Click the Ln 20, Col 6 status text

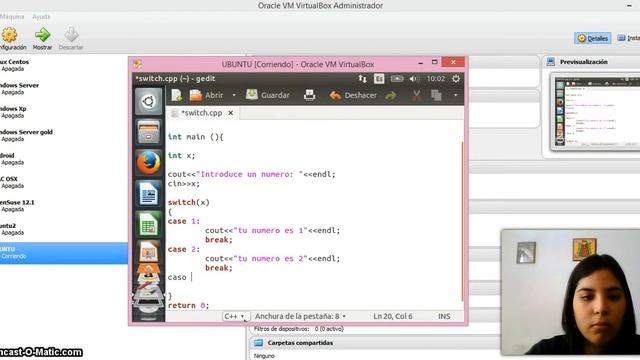(x=393, y=316)
